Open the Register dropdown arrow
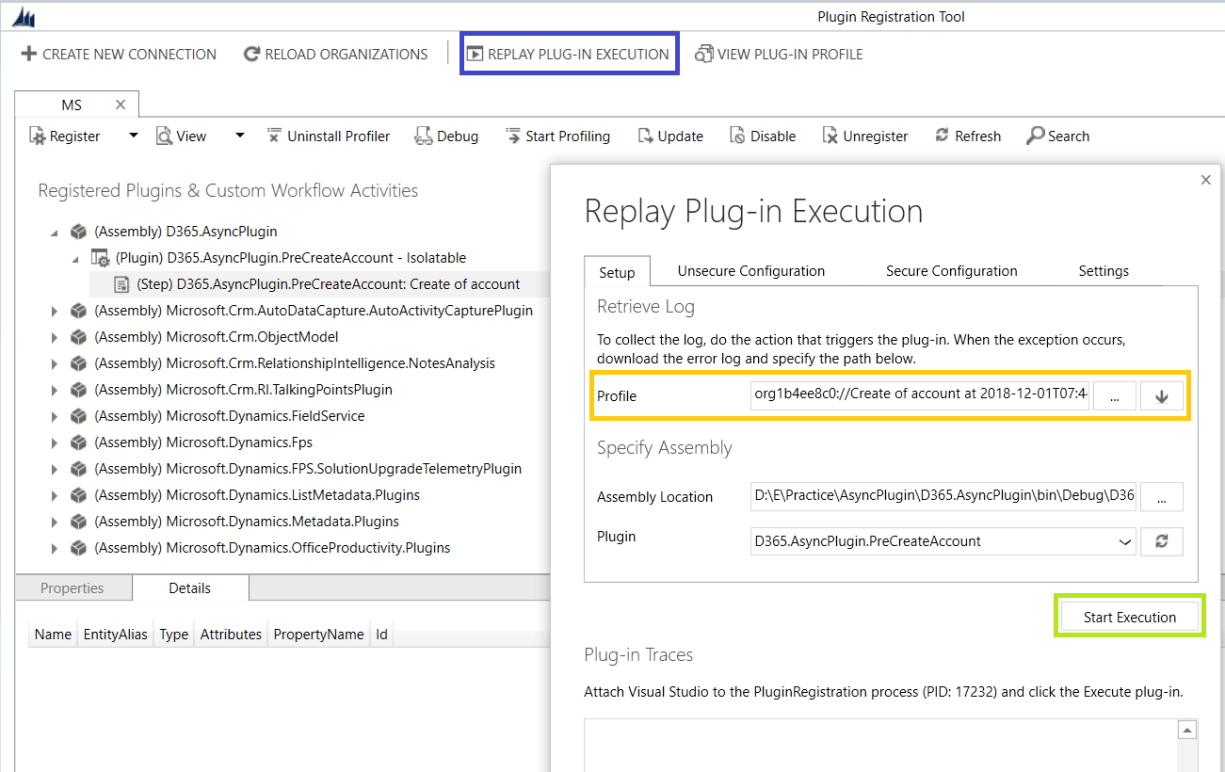Image resolution: width=1225 pixels, height=772 pixels. tap(131, 135)
